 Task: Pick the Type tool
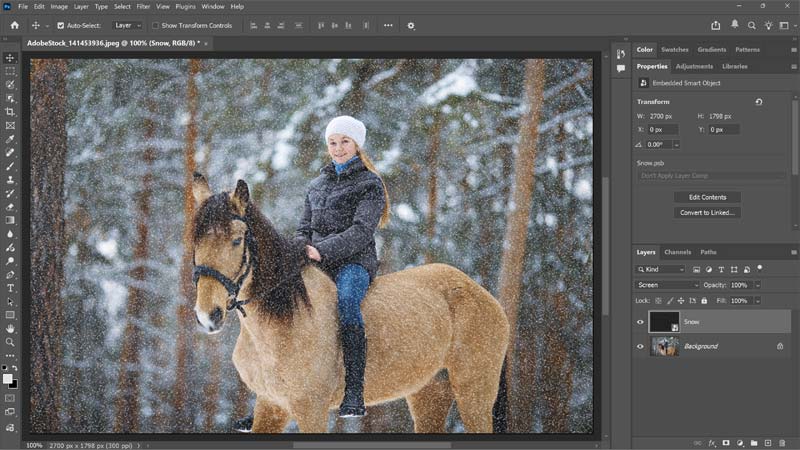coord(10,288)
